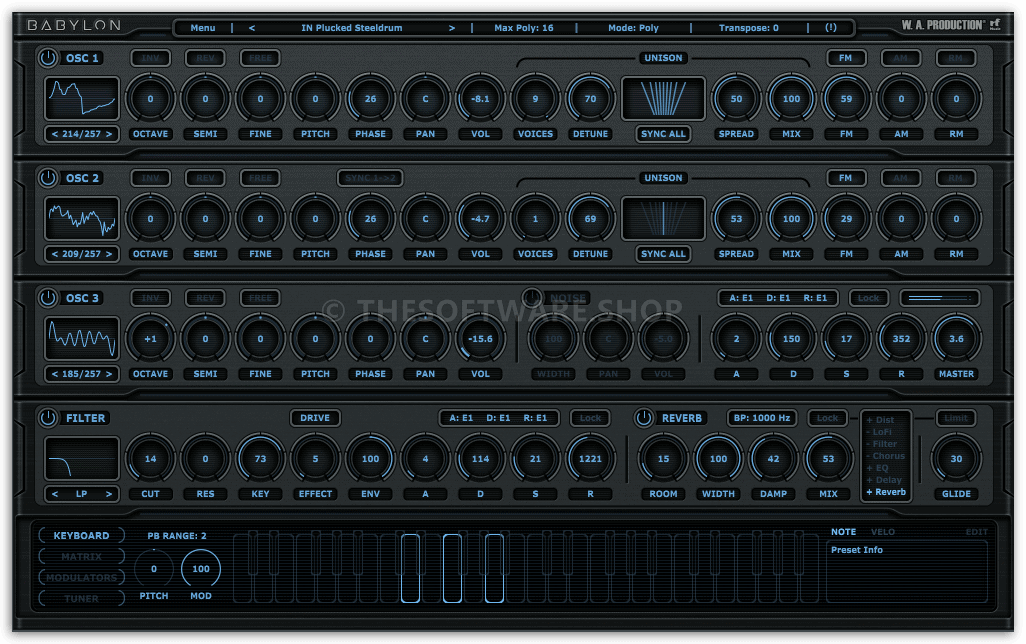Go to previous OSC 2 waveform from 209/257

(55, 253)
